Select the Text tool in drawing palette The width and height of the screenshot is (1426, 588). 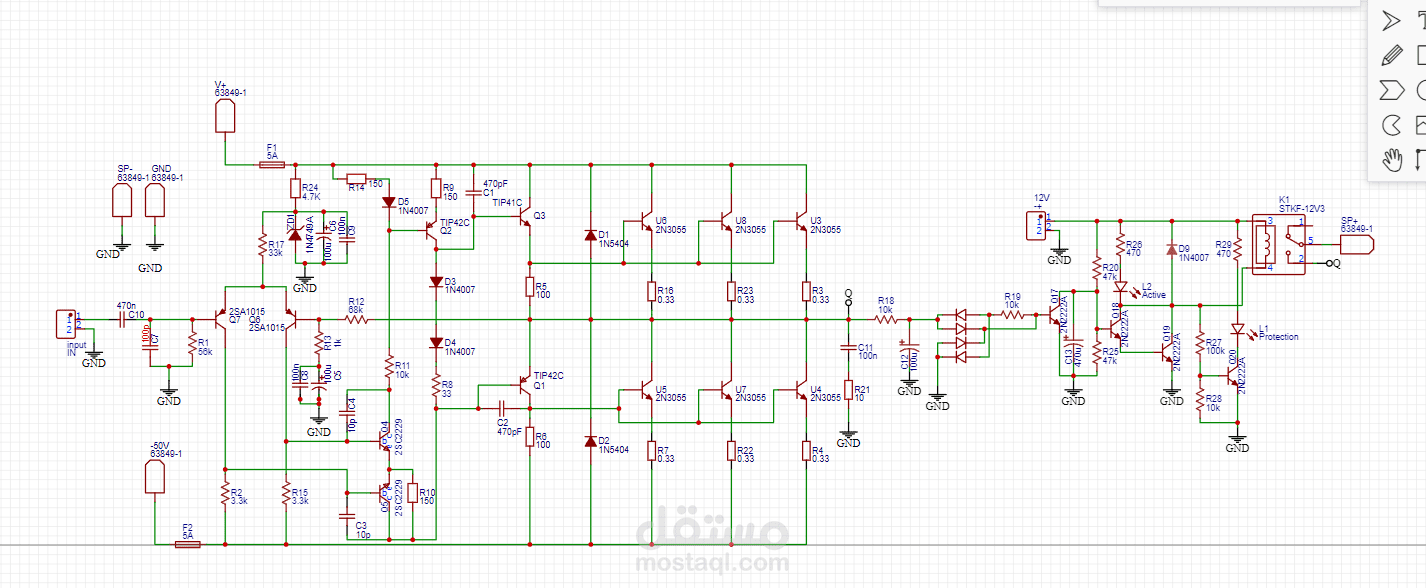click(1421, 20)
